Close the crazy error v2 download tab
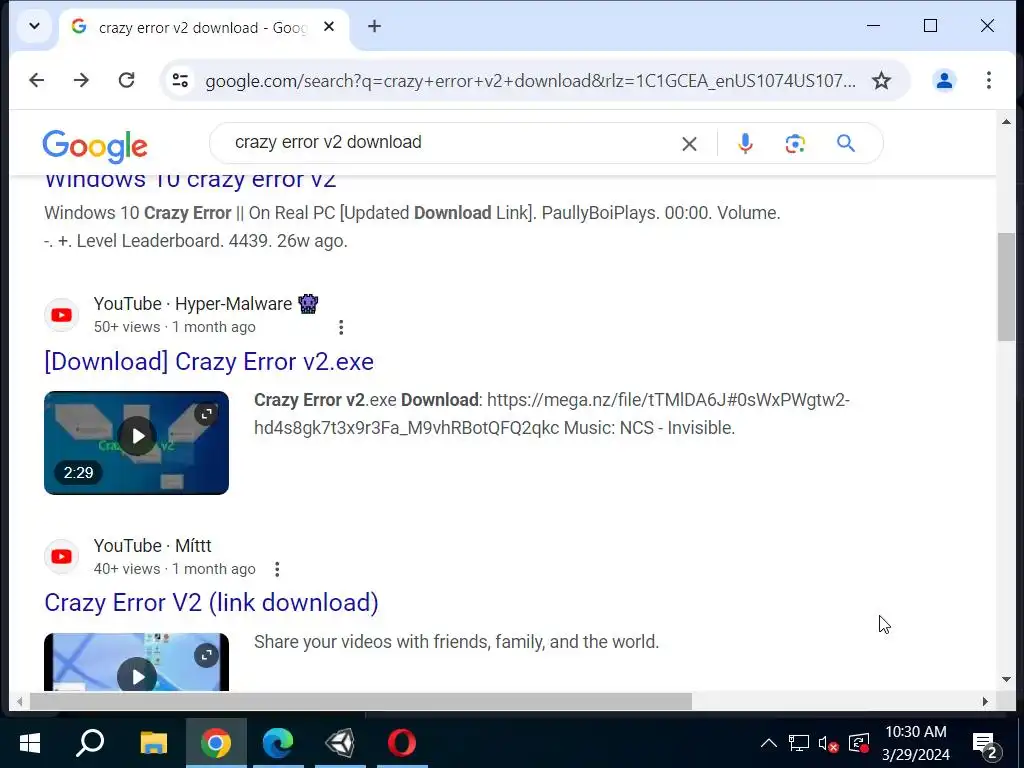The height and width of the screenshot is (768, 1024). click(329, 27)
